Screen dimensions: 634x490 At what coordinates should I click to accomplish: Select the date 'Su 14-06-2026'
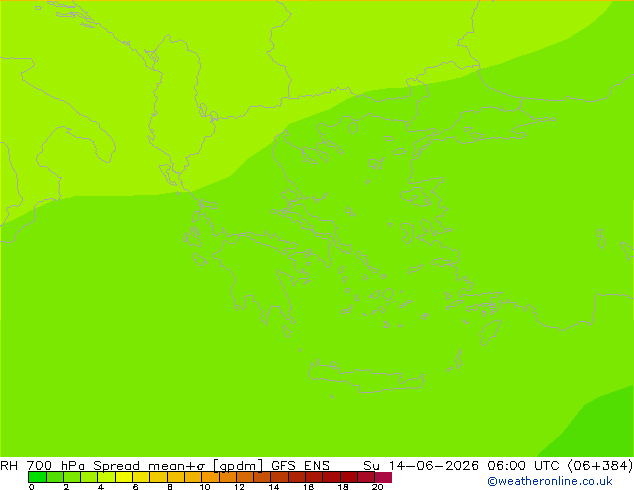(x=421, y=466)
